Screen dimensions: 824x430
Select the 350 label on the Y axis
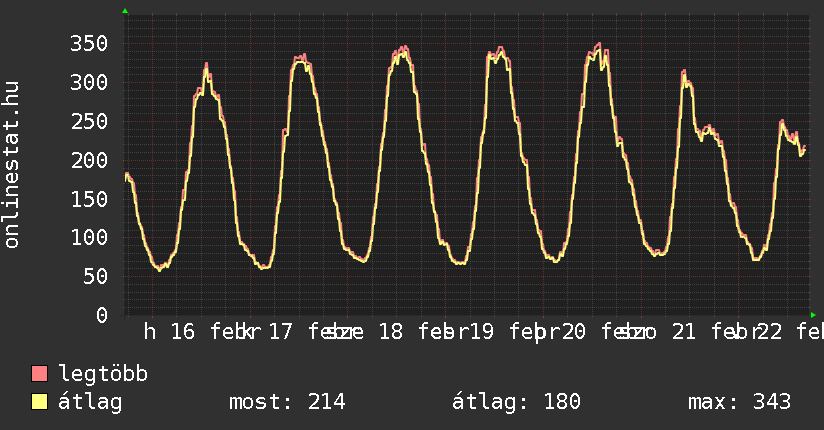pos(89,43)
